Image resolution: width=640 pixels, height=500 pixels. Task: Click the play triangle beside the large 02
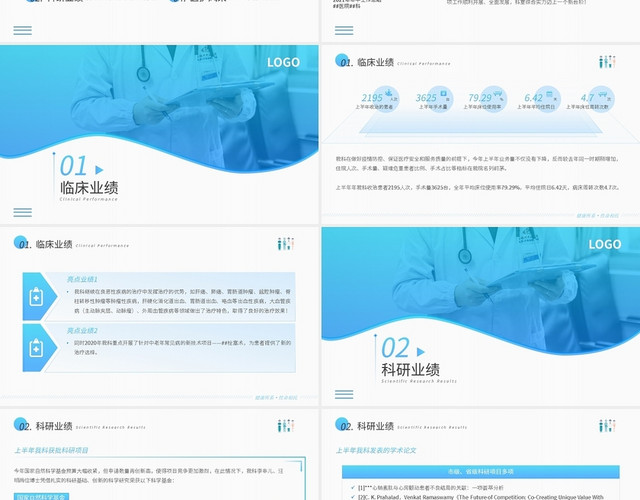[x=420, y=351]
